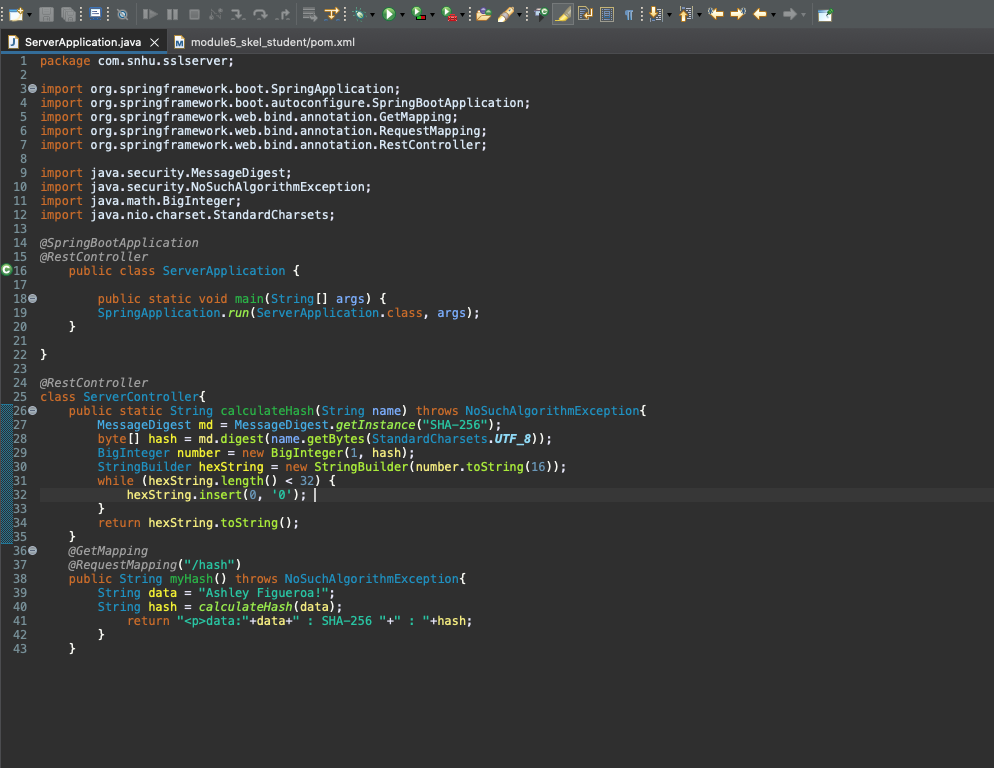
Task: Enable Skip All Breakpoints
Action: (120, 14)
